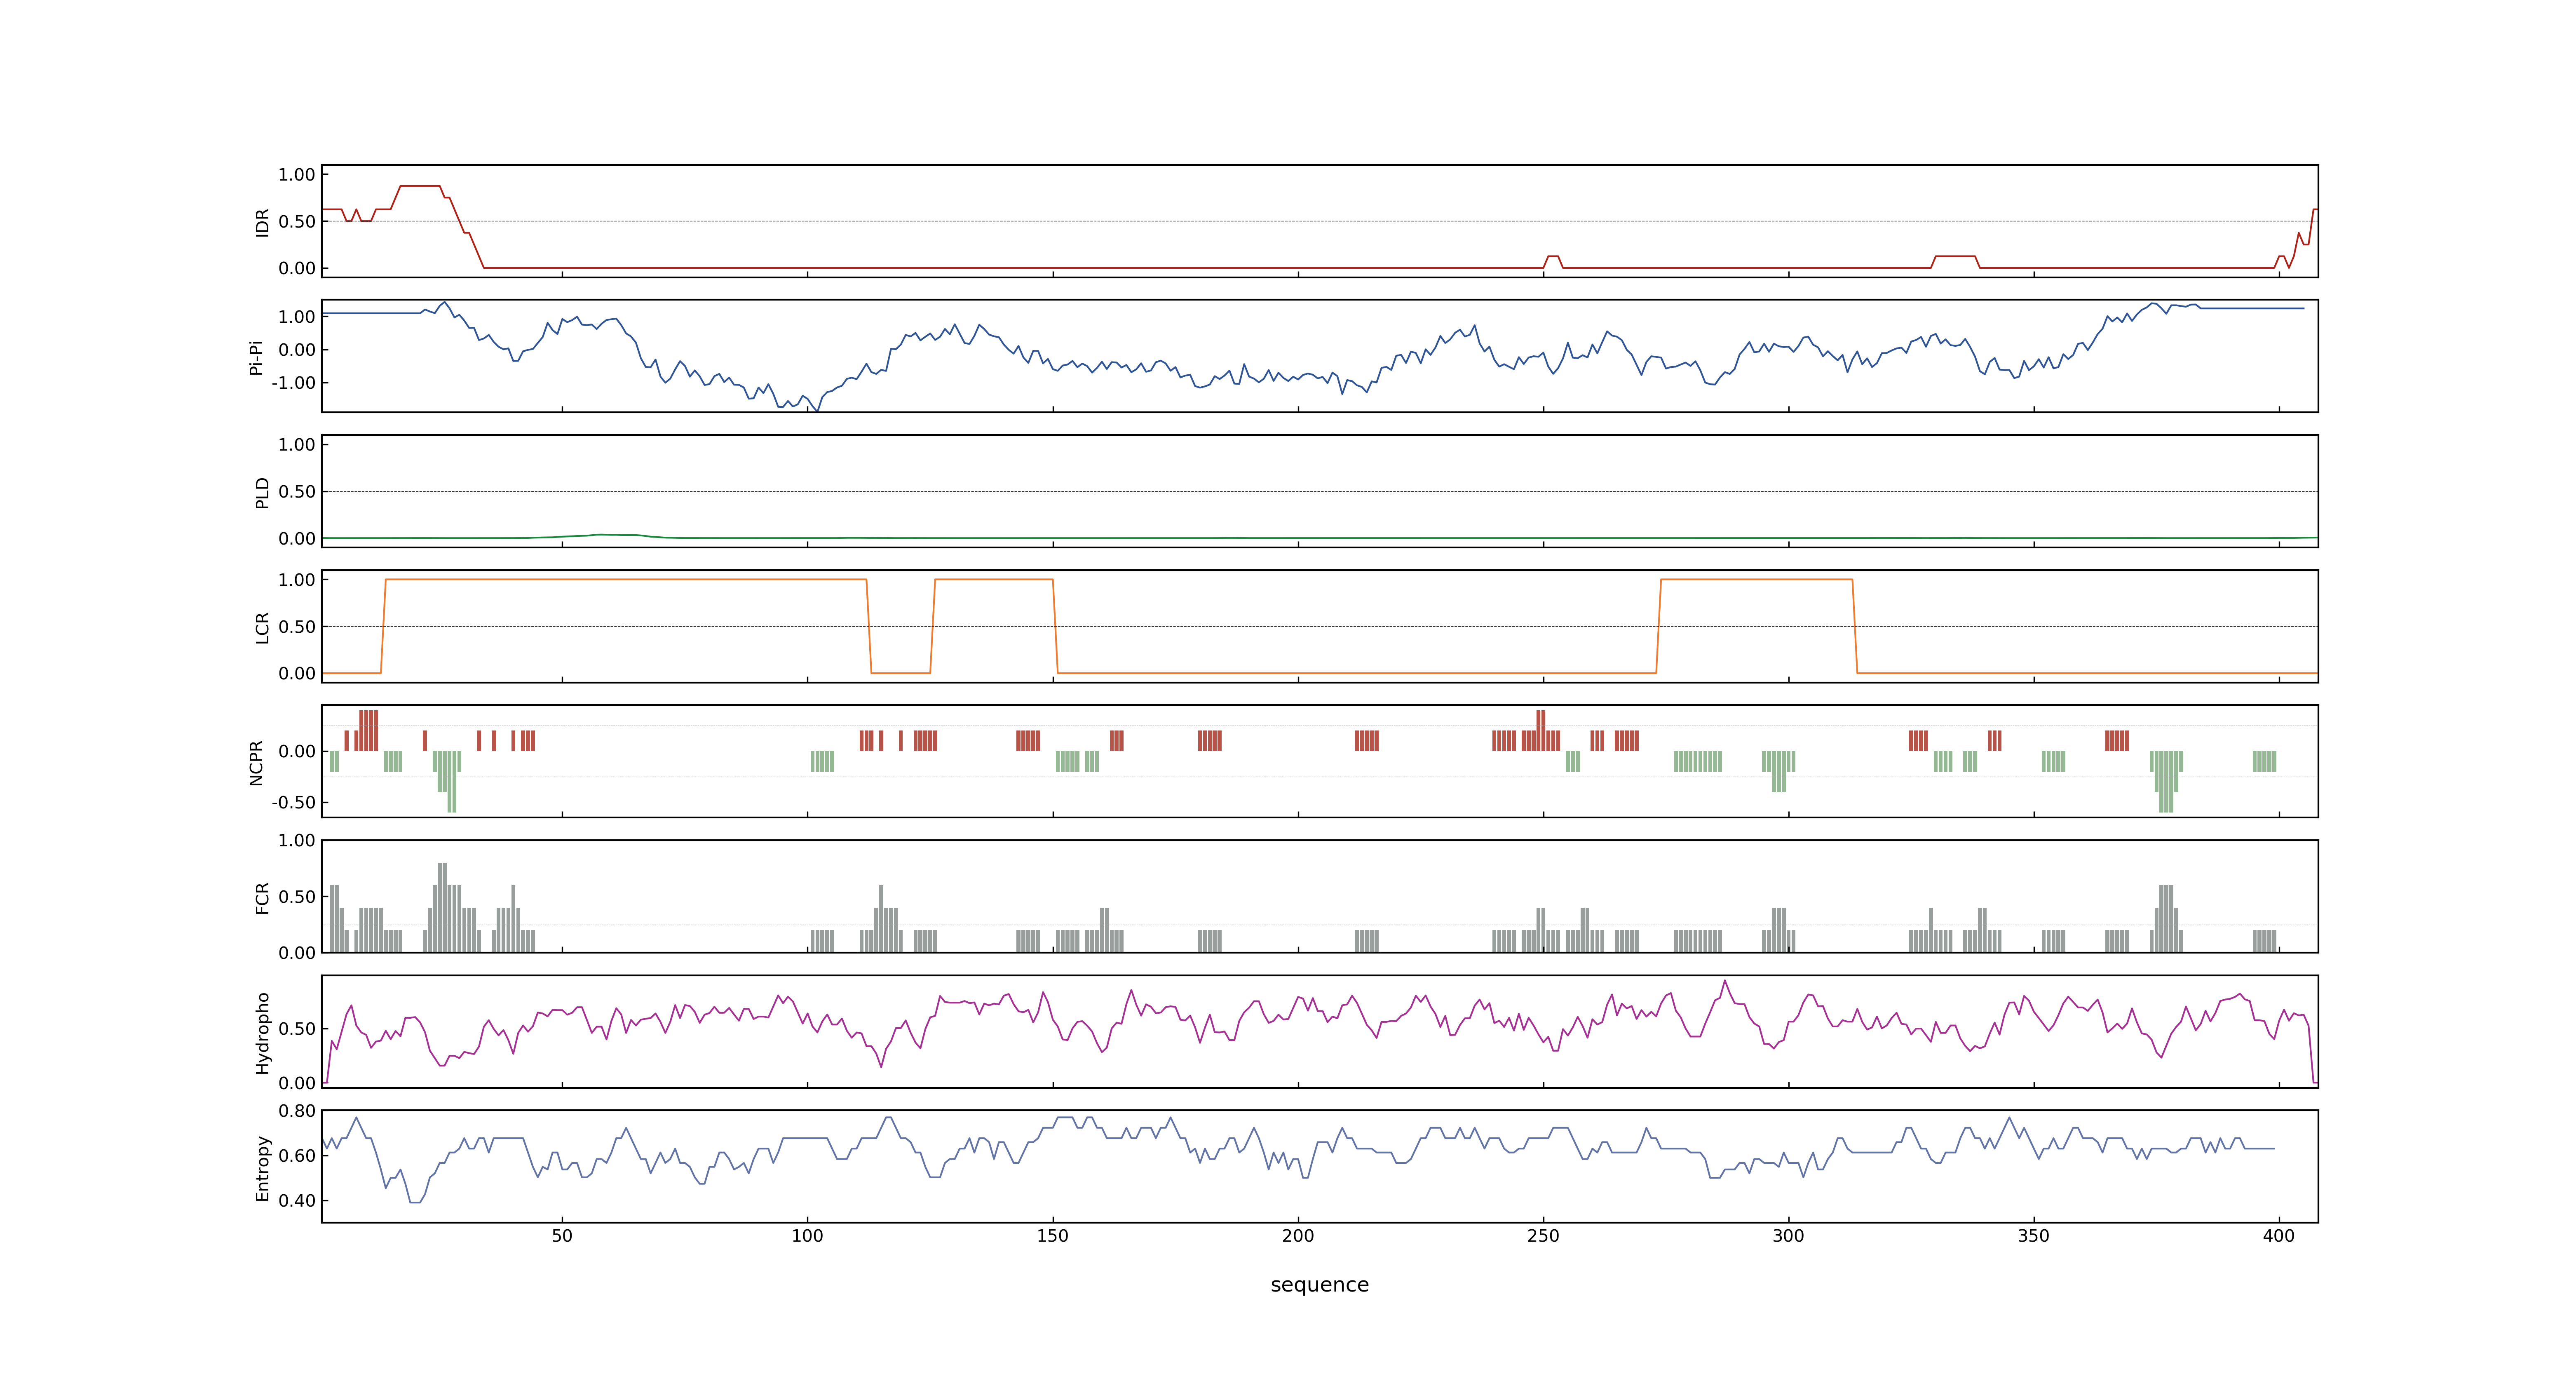The width and height of the screenshot is (2576, 1374).
Task: Click the FCR y-axis label
Action: point(262,897)
